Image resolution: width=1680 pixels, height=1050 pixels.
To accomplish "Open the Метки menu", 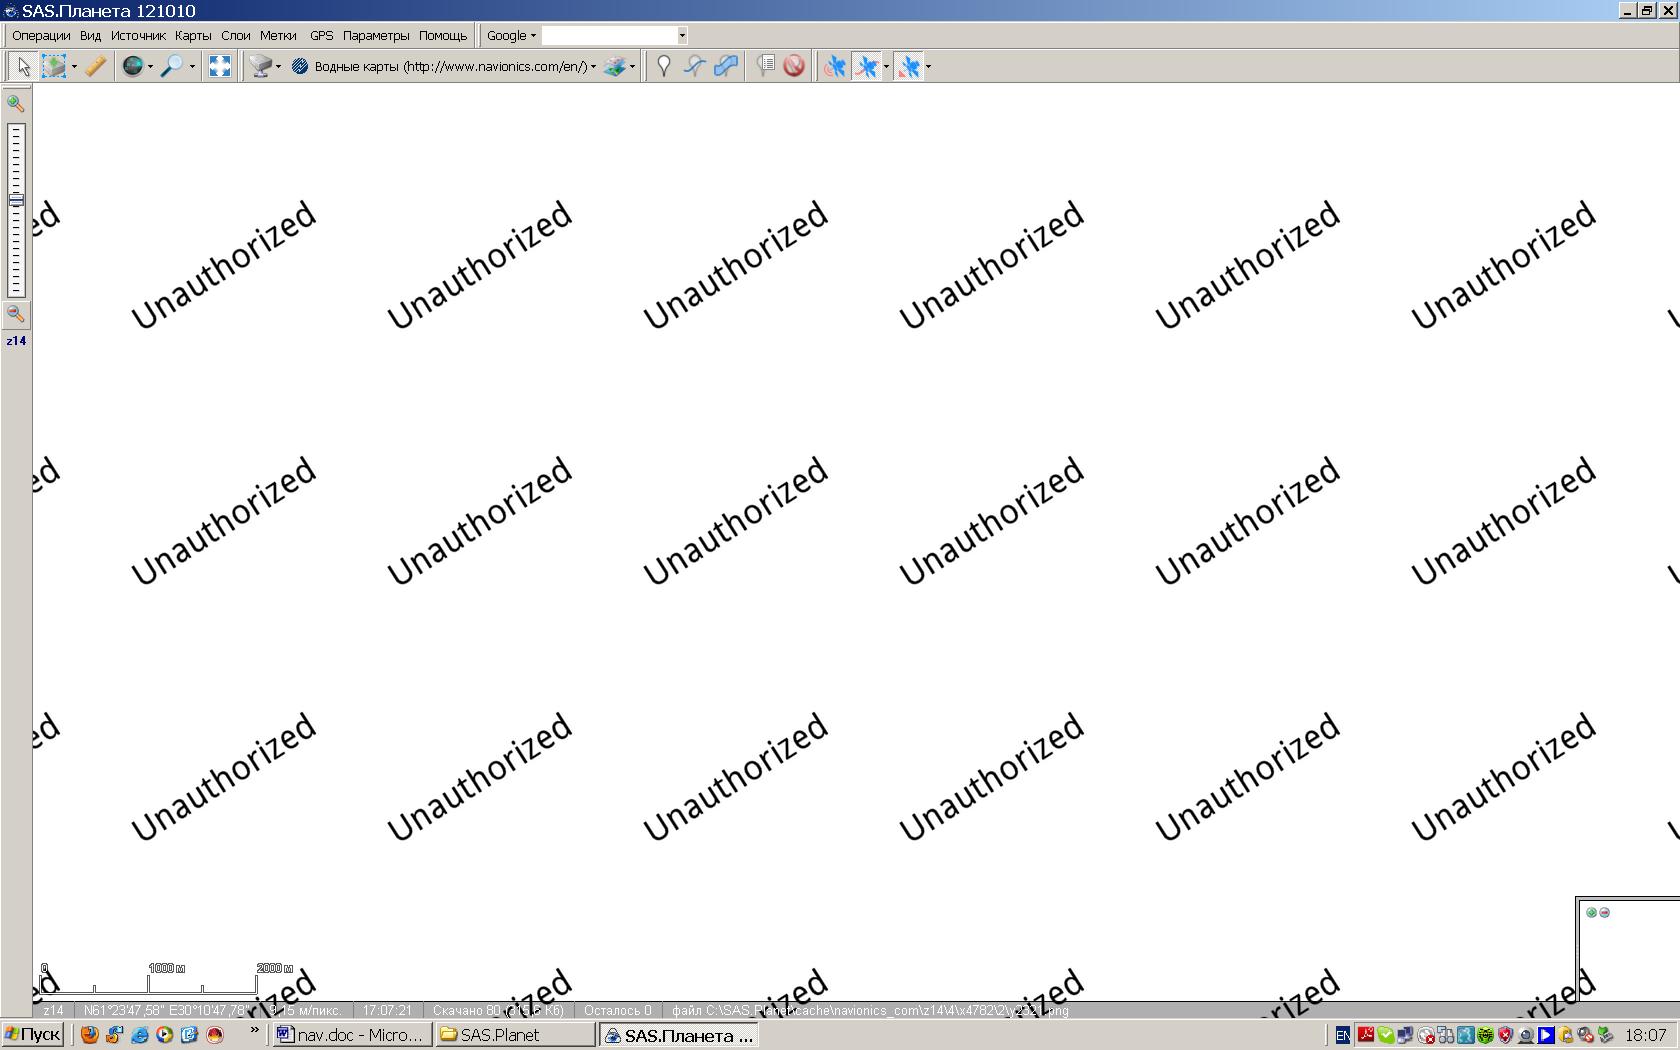I will pos(278,36).
